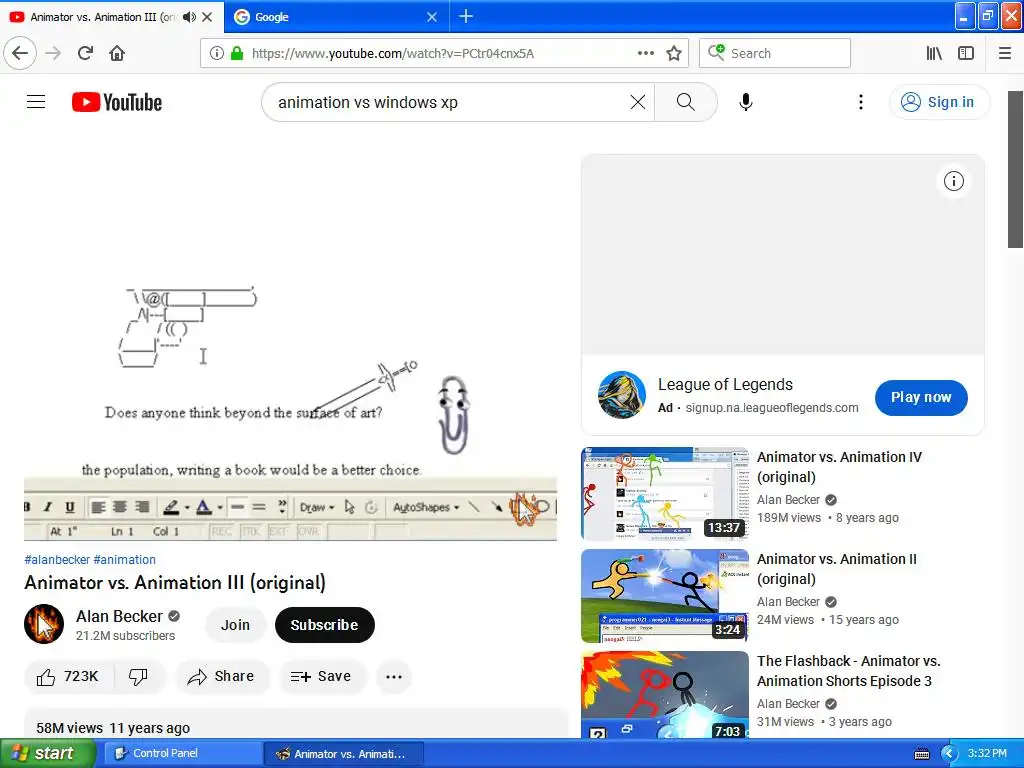The height and width of the screenshot is (768, 1024).
Task: Show site information via the info icon
Action: click(x=217, y=53)
